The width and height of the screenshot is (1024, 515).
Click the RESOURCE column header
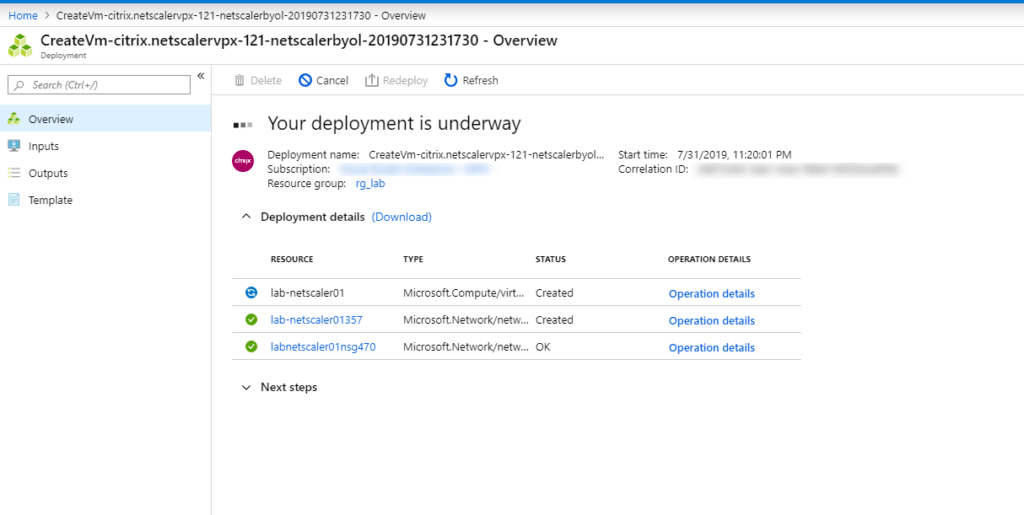[292, 259]
